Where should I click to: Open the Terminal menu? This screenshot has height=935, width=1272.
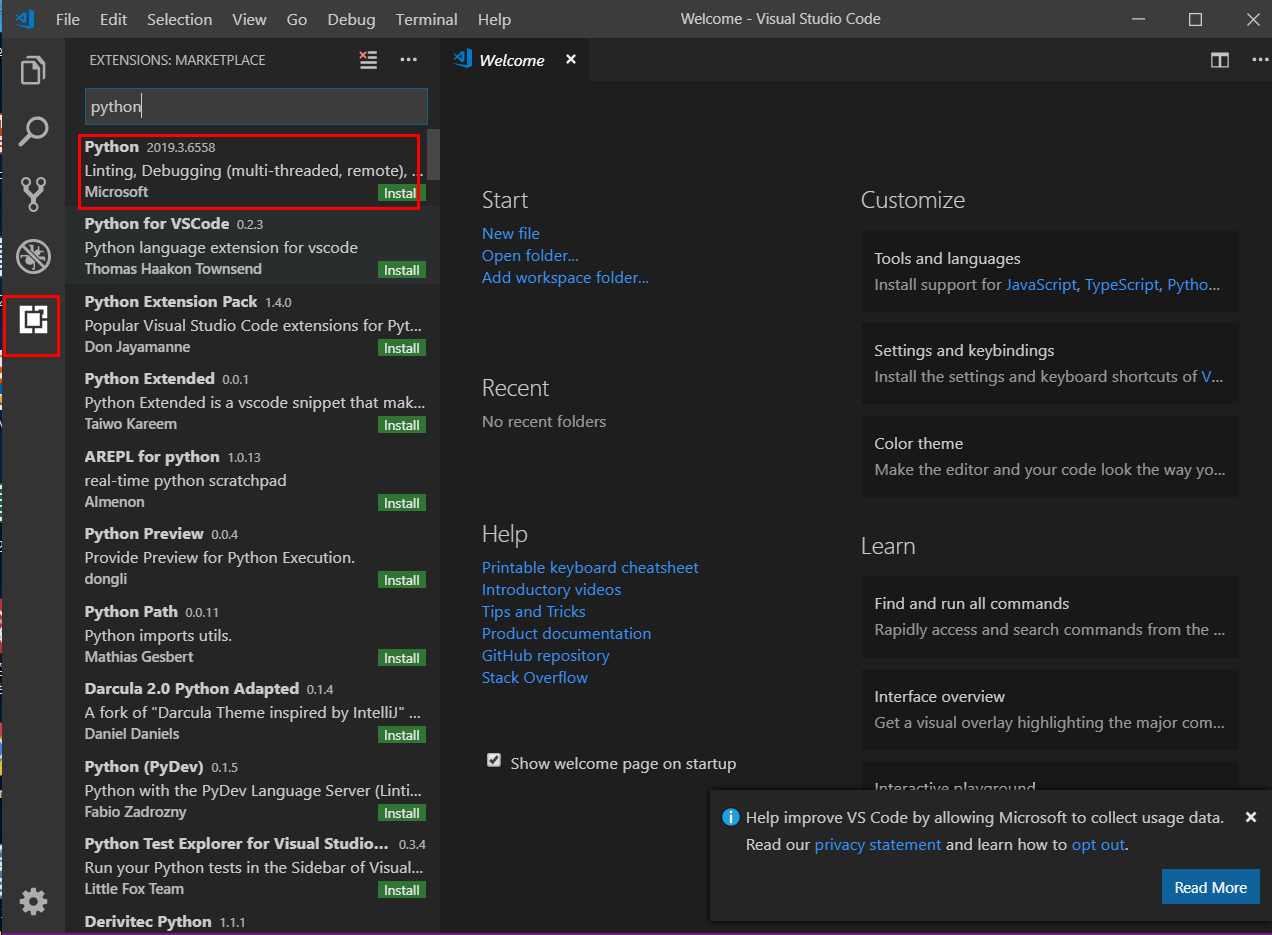[427, 19]
